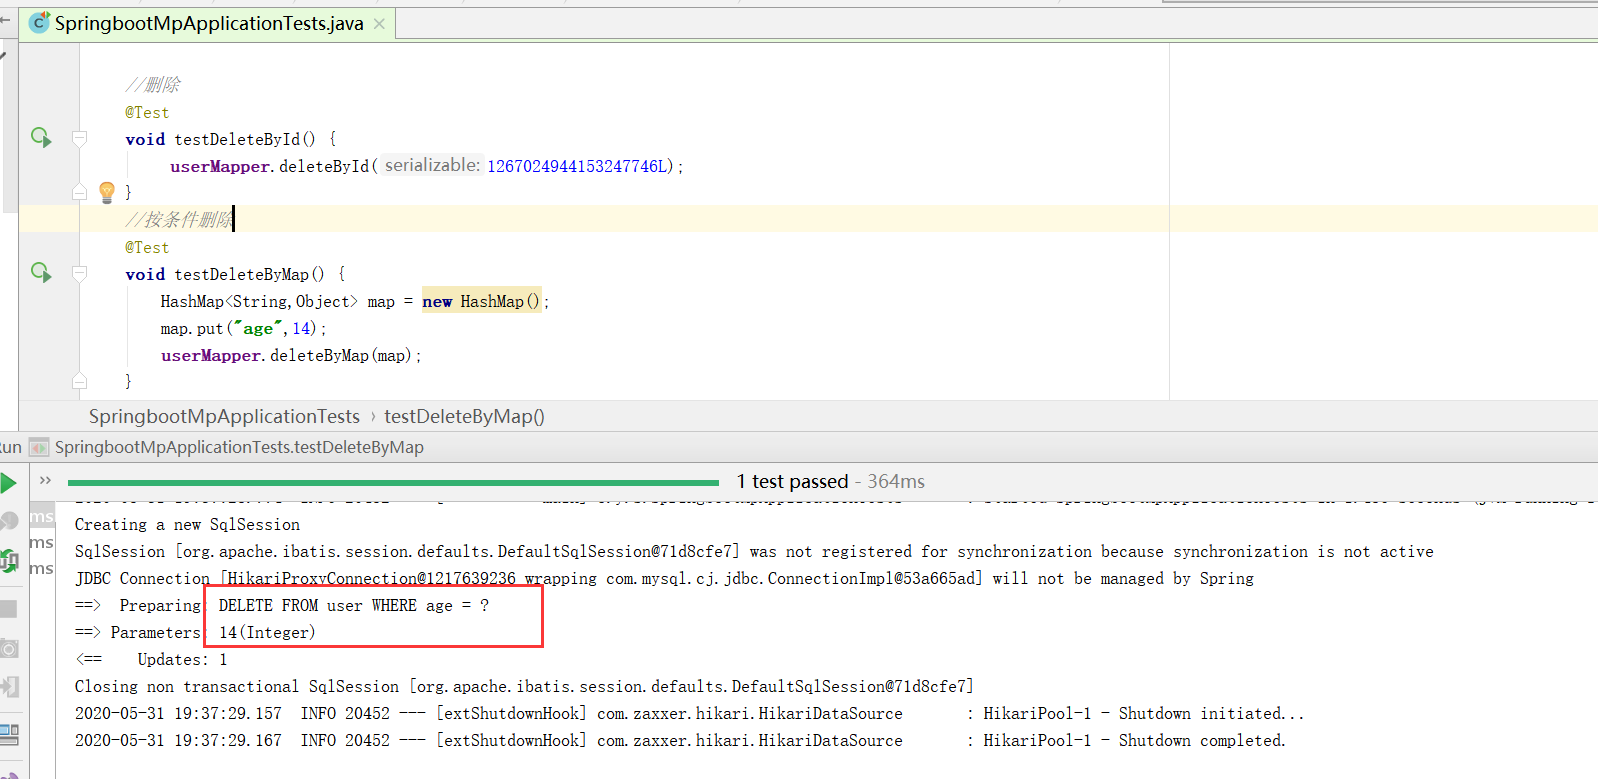1598x779 pixels.
Task: Click the exit arrow icon in Run toolbar
Action: pos(9,686)
